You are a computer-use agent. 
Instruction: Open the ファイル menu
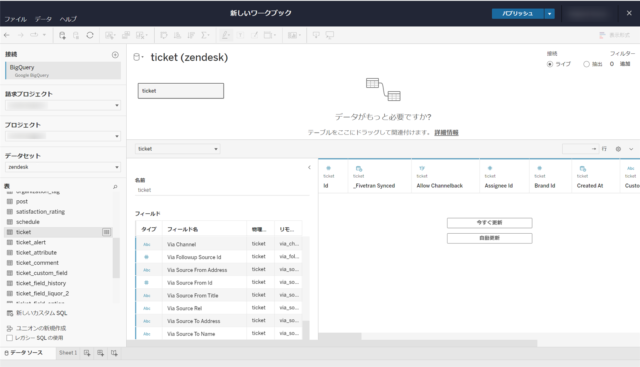point(15,19)
